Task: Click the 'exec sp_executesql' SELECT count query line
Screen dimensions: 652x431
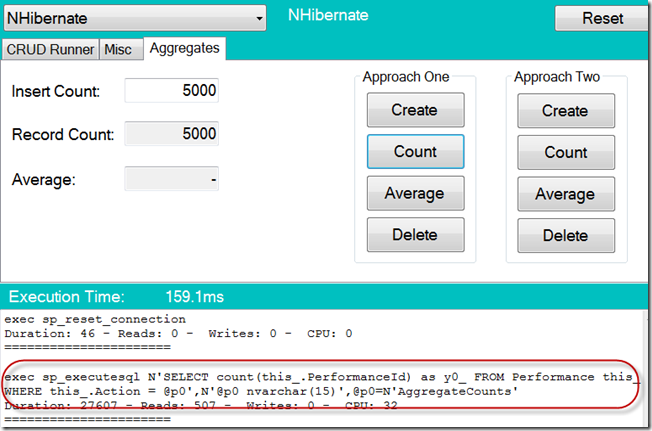Action: coord(322,377)
